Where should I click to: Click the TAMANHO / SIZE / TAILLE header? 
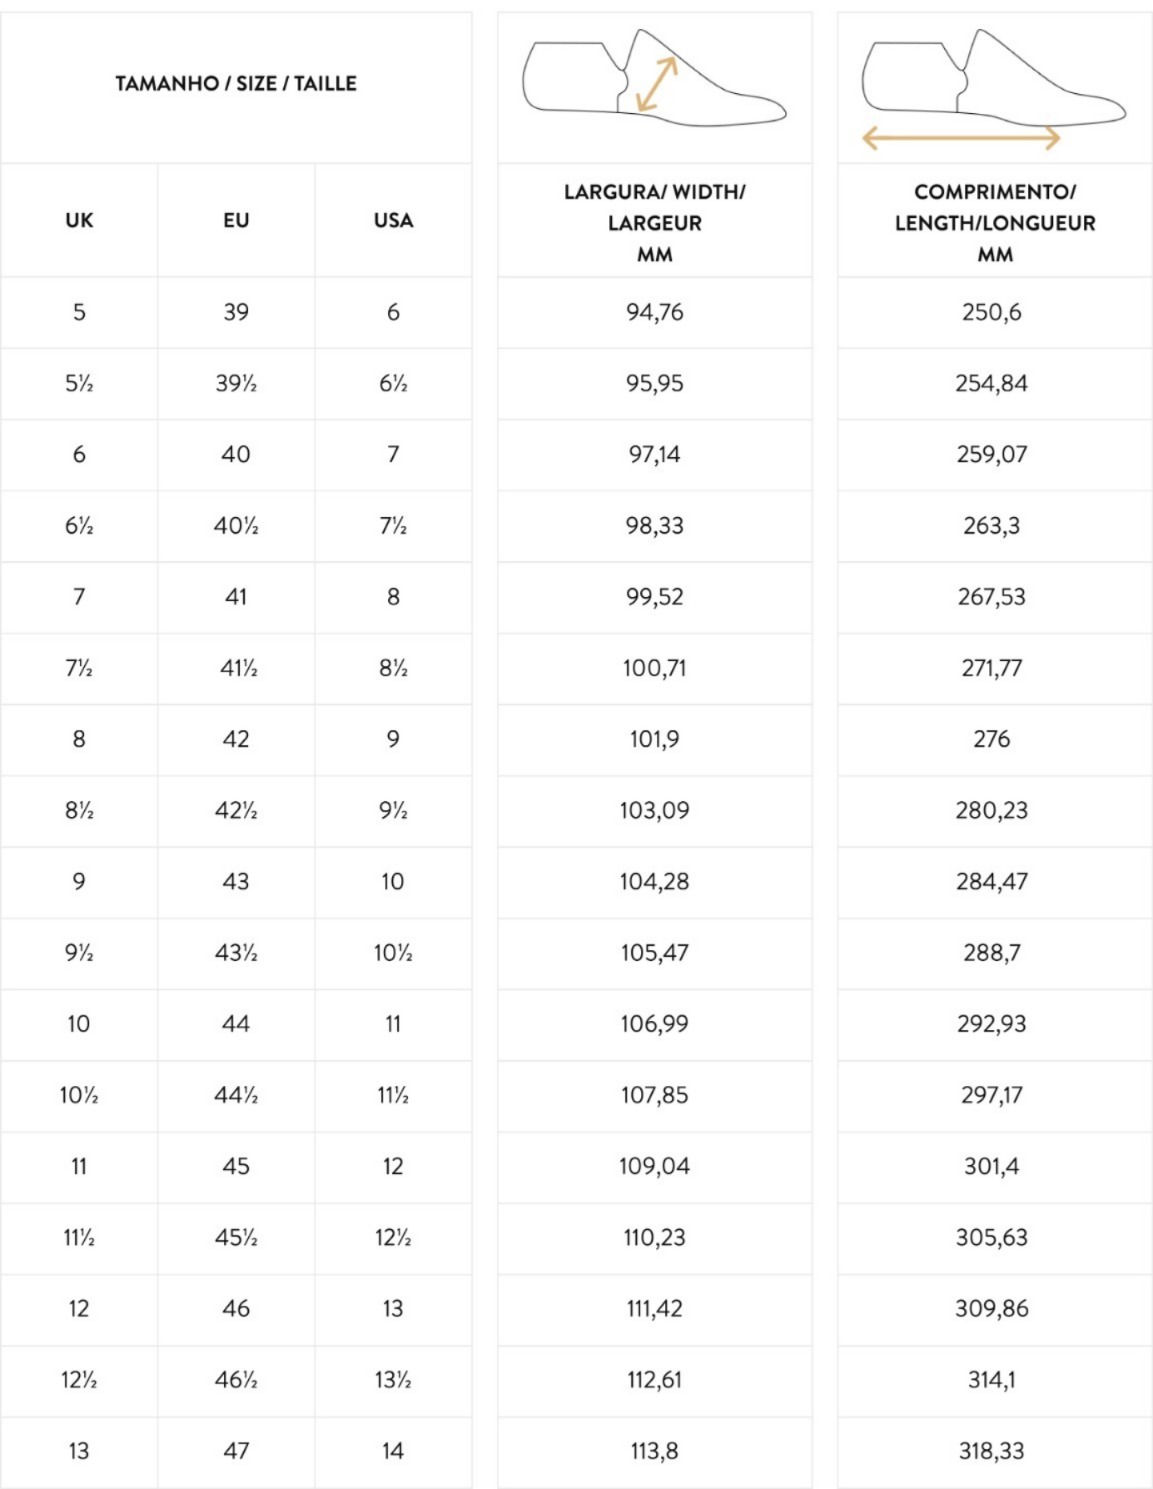pyautogui.click(x=236, y=84)
